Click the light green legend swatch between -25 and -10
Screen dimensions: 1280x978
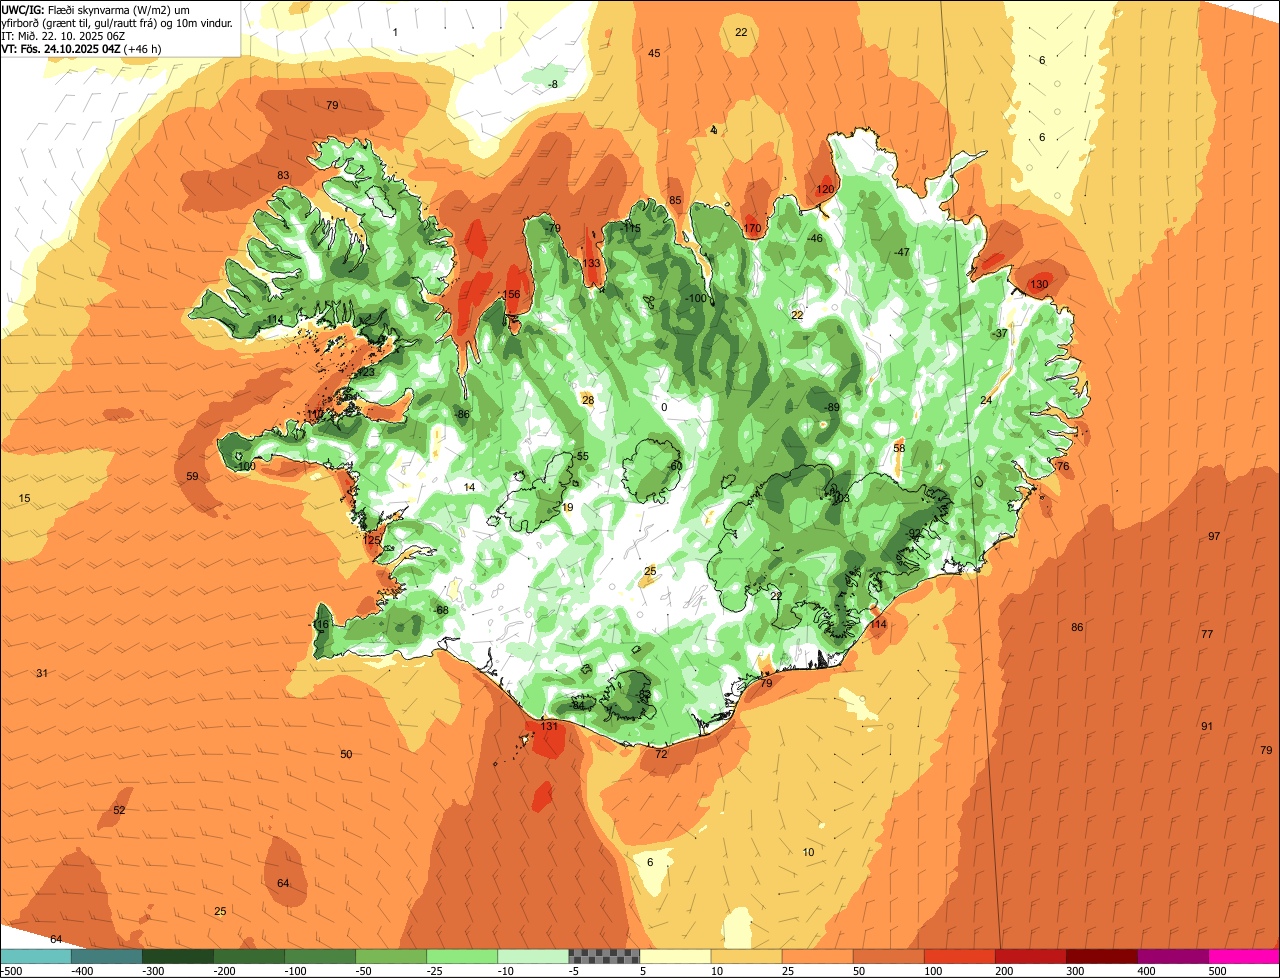462,956
